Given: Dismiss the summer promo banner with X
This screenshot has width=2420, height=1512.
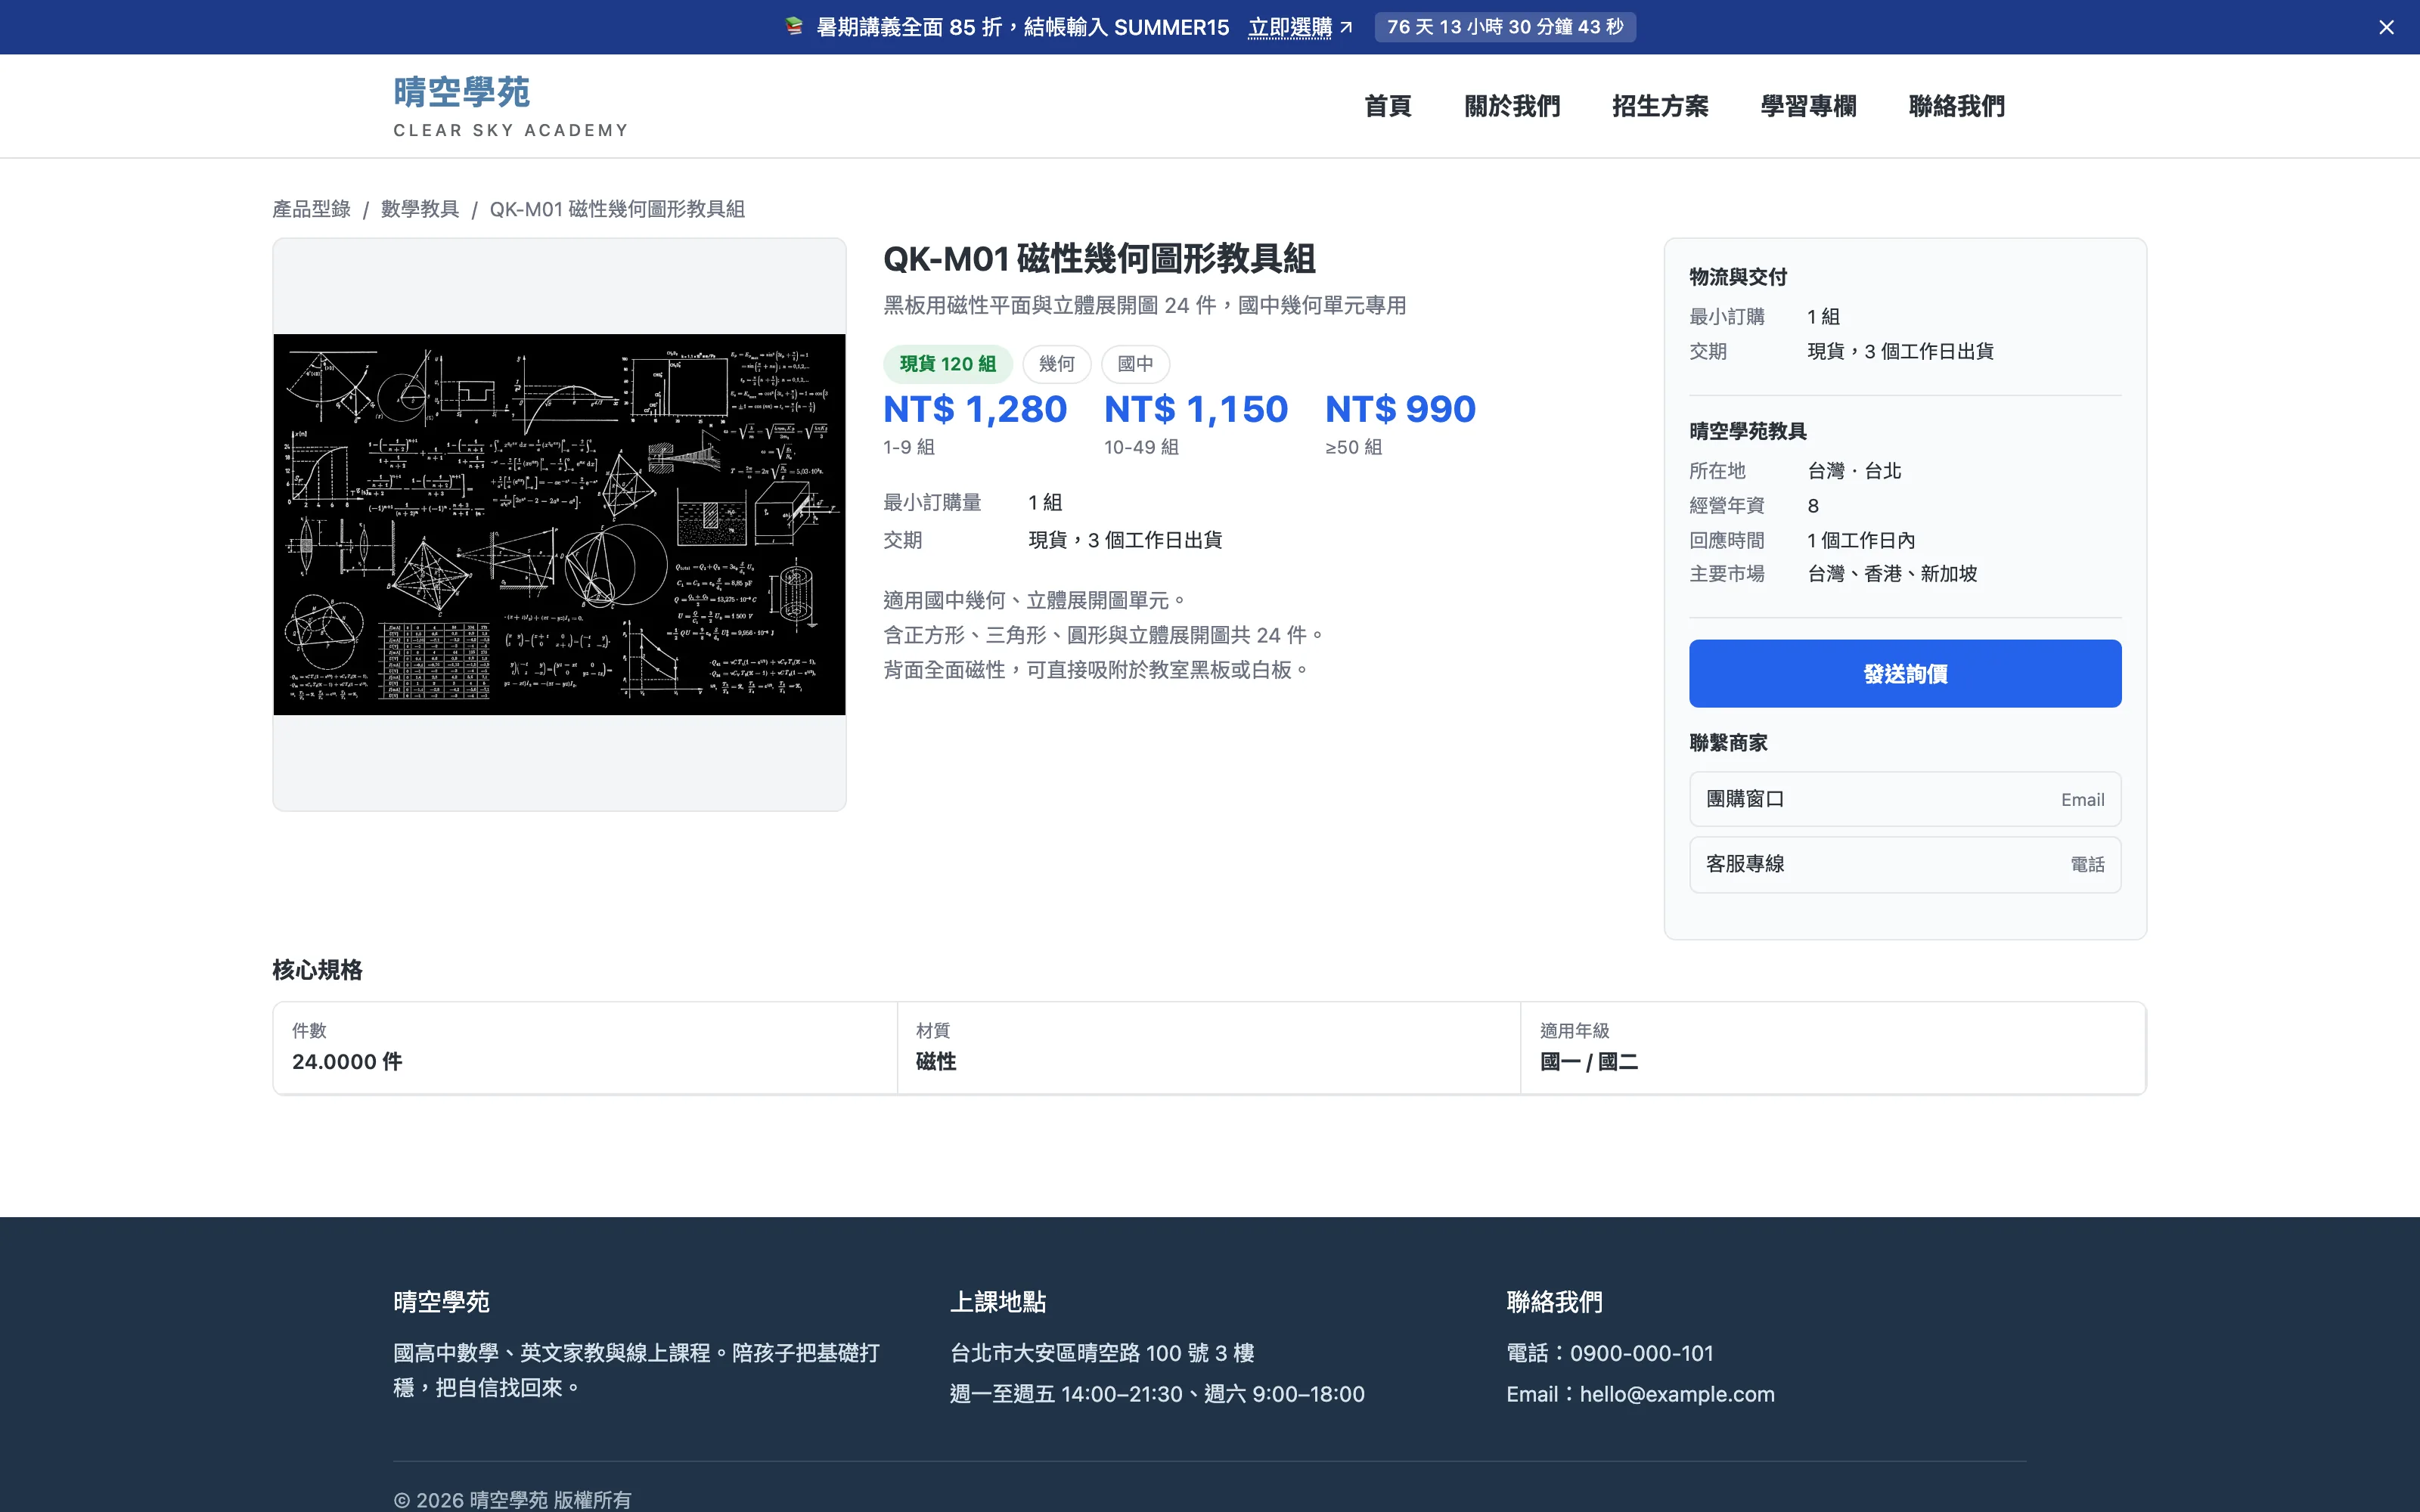Looking at the screenshot, I should click(x=2386, y=27).
